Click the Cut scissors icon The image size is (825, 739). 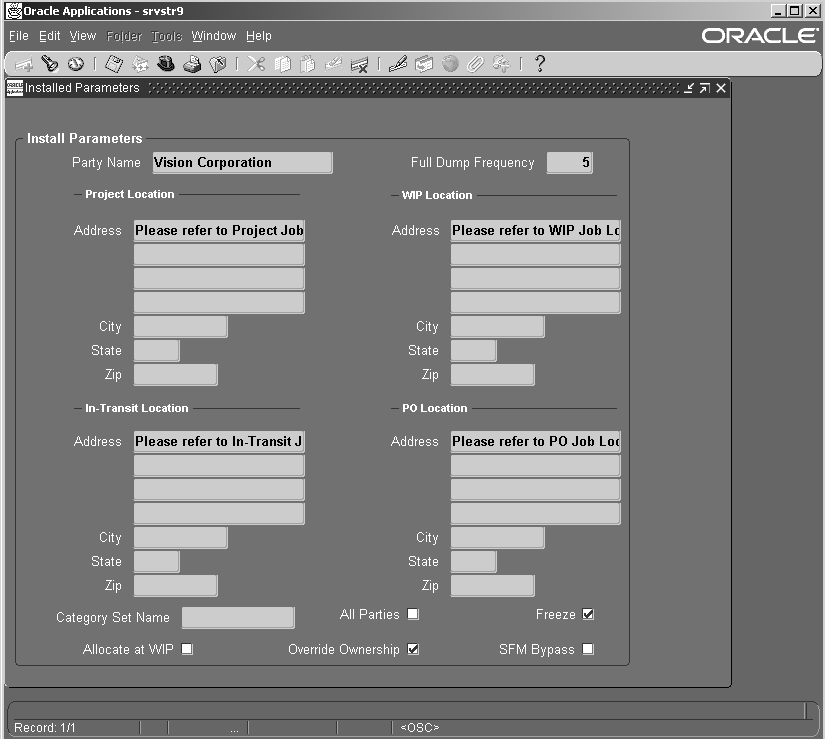pyautogui.click(x=256, y=64)
